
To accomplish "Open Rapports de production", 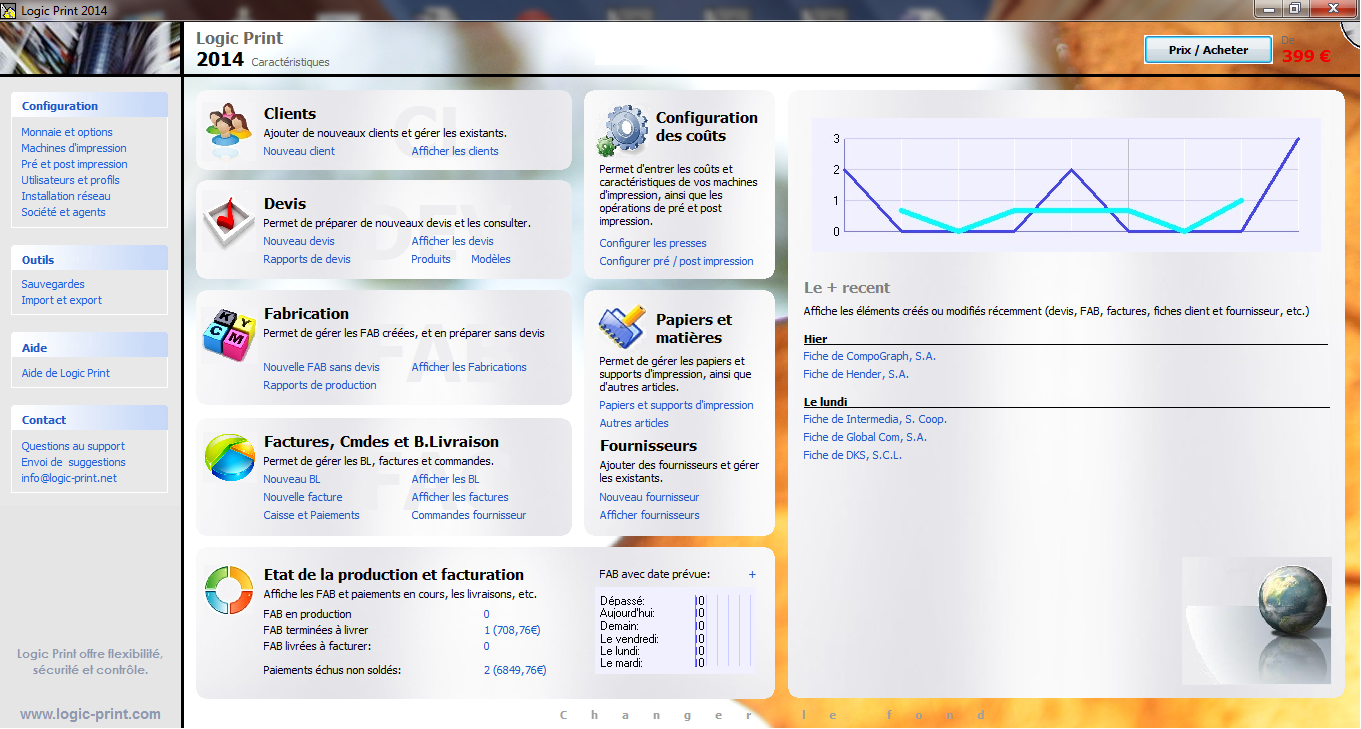I will pyautogui.click(x=320, y=385).
